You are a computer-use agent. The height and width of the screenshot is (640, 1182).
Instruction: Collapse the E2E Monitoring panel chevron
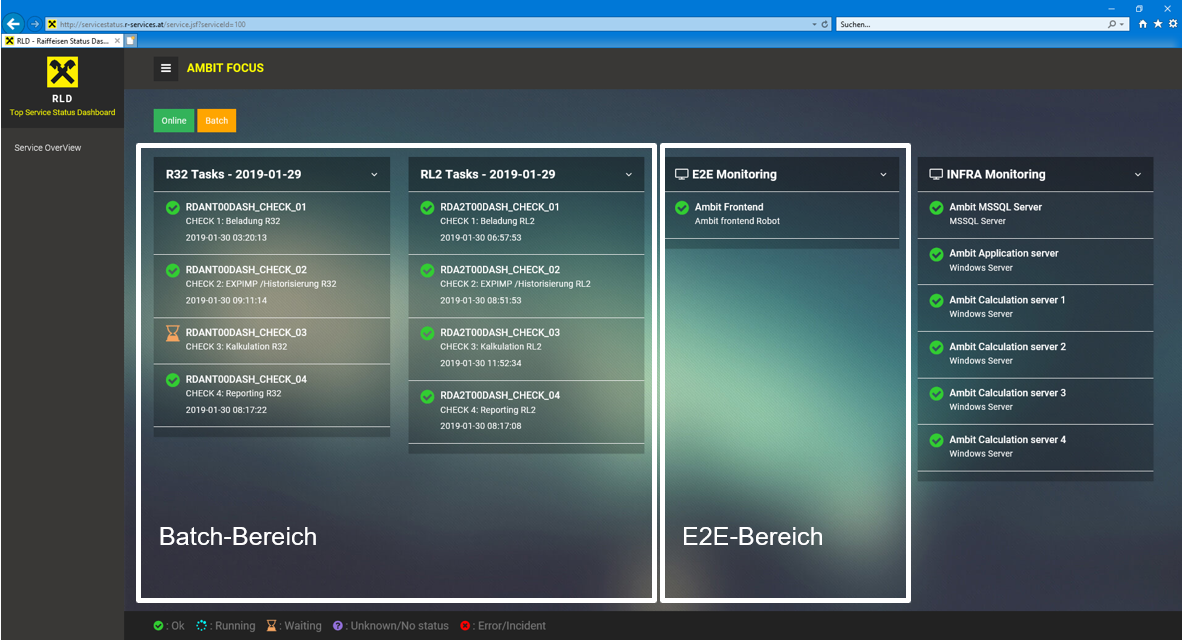(x=883, y=175)
